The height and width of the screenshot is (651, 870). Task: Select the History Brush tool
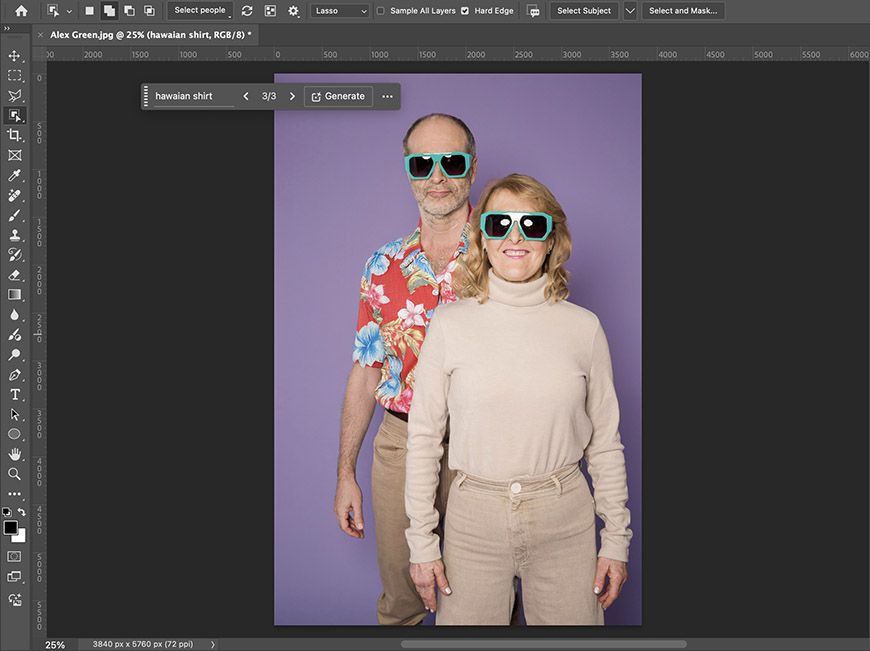14,255
